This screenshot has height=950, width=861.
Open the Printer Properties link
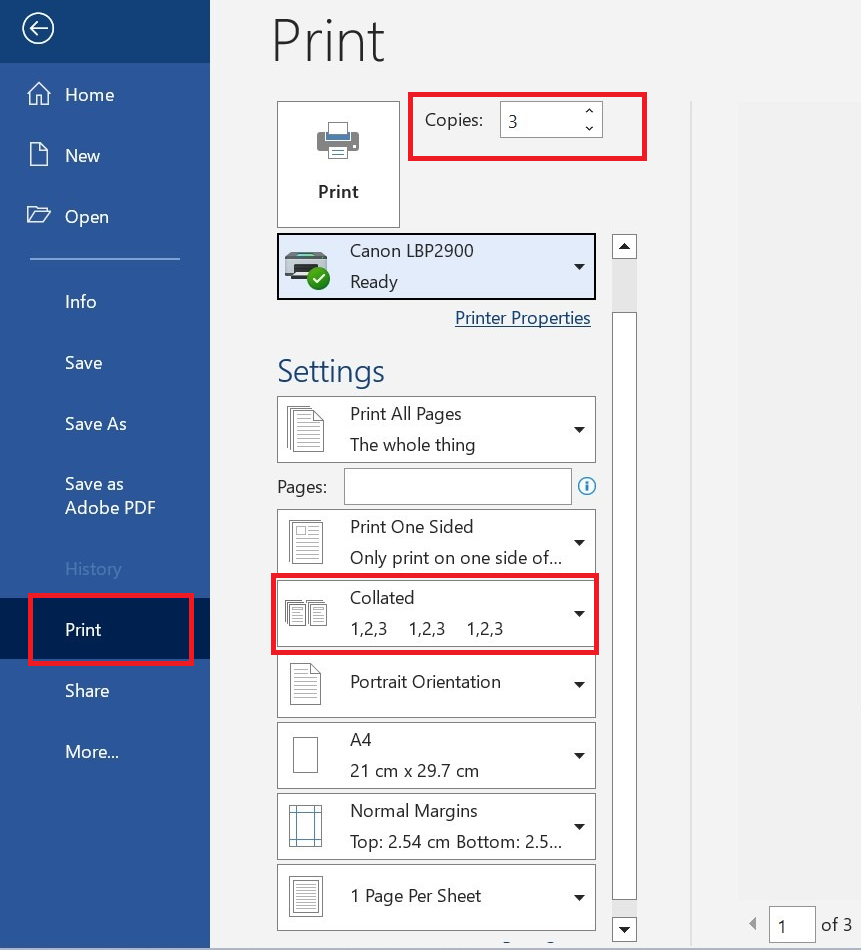click(522, 318)
